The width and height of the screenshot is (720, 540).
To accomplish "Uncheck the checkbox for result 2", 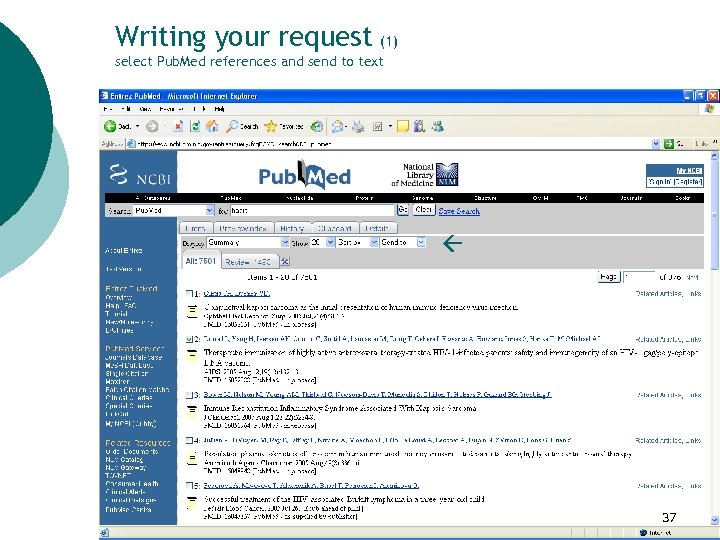I will 189,339.
